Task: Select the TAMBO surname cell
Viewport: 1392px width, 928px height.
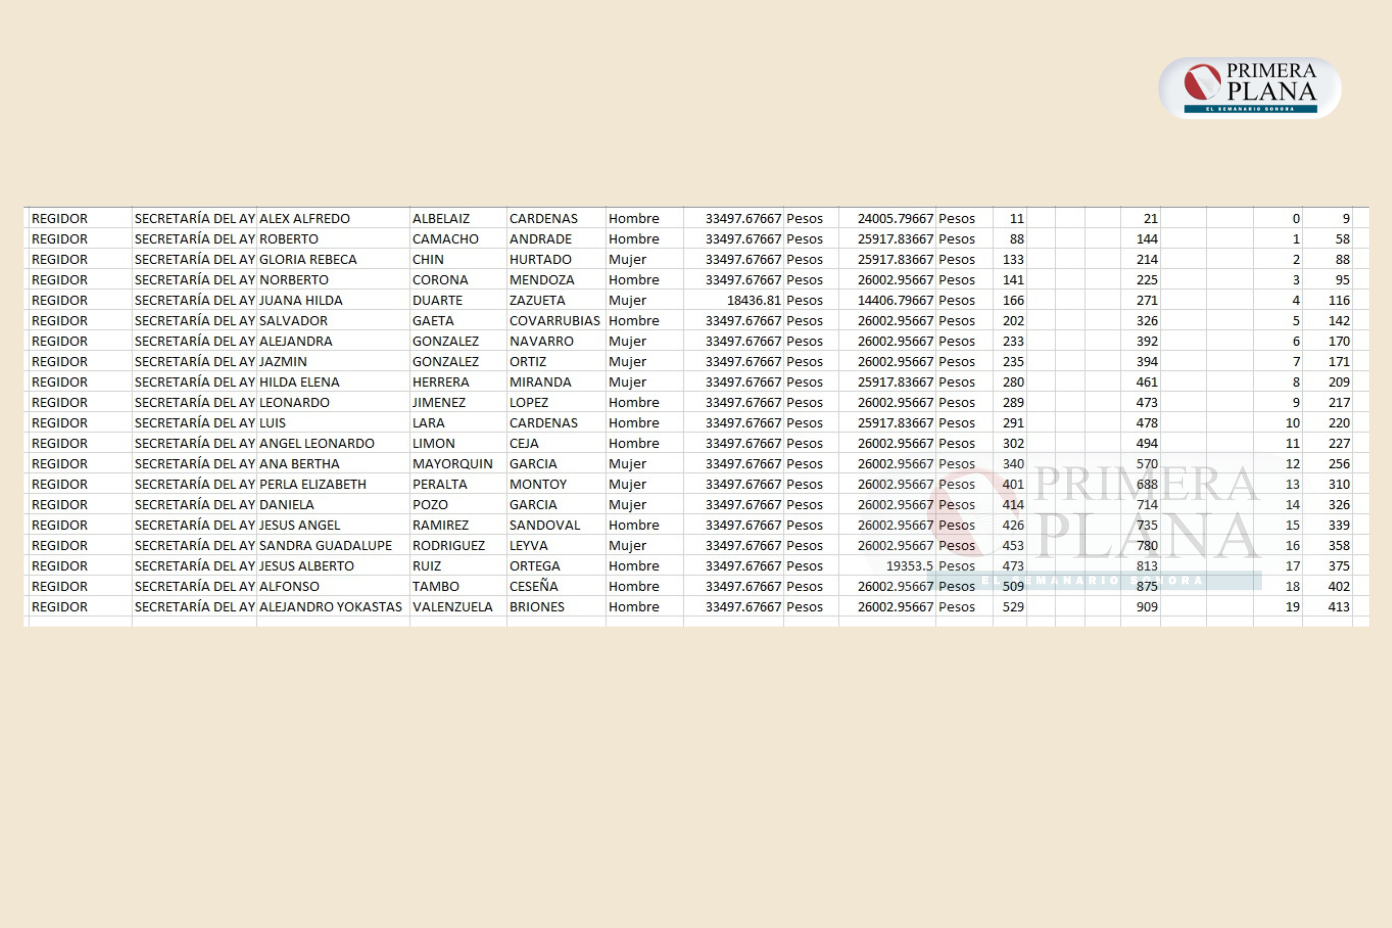Action: (x=436, y=587)
